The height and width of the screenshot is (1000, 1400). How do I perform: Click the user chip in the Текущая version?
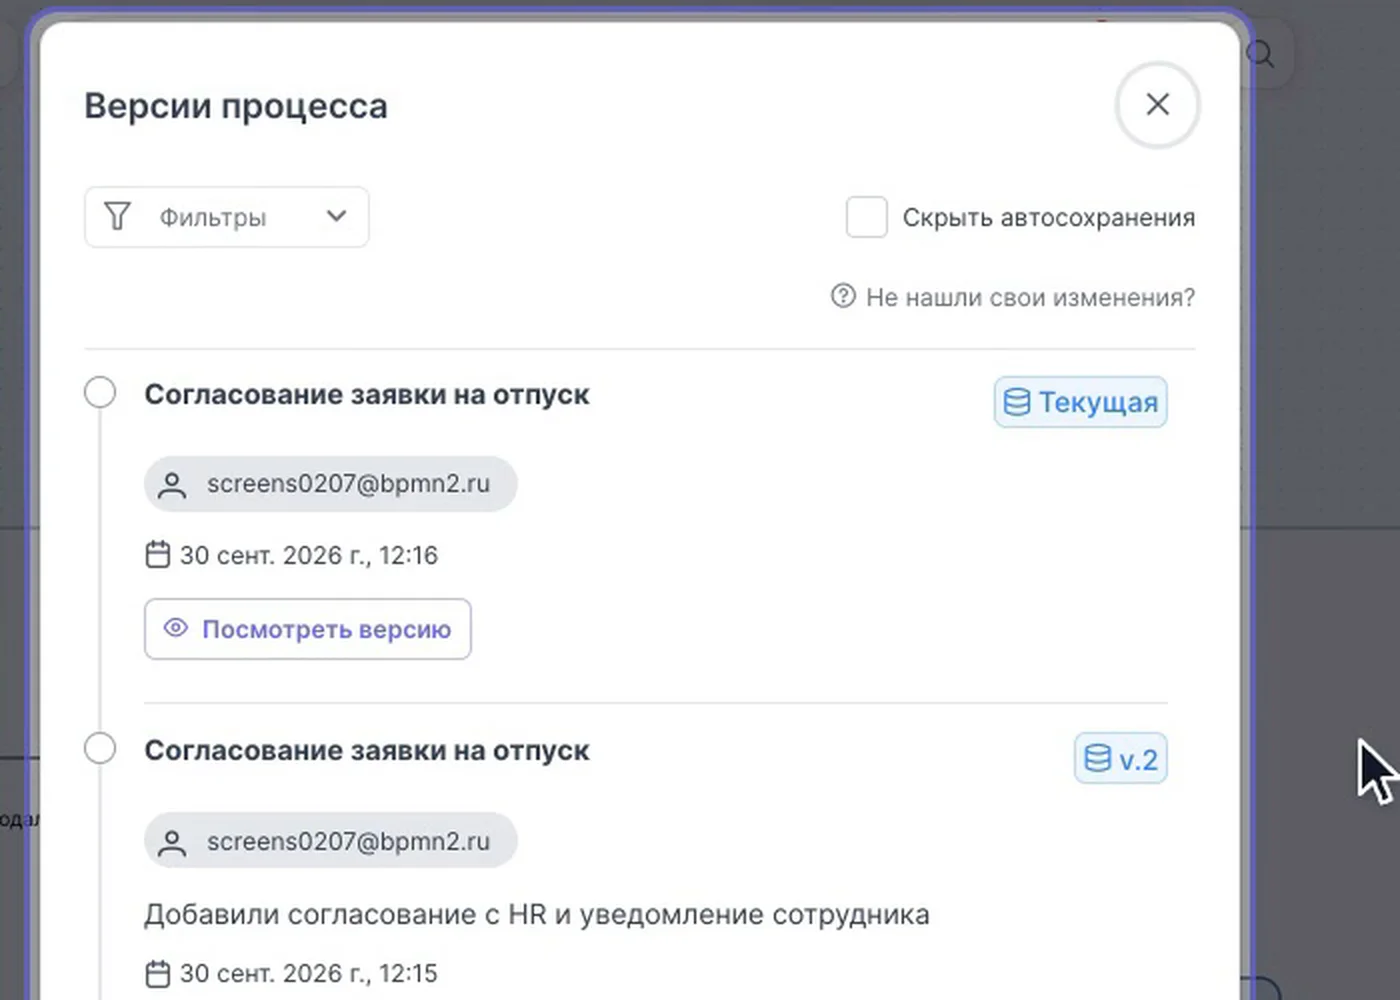click(x=331, y=484)
